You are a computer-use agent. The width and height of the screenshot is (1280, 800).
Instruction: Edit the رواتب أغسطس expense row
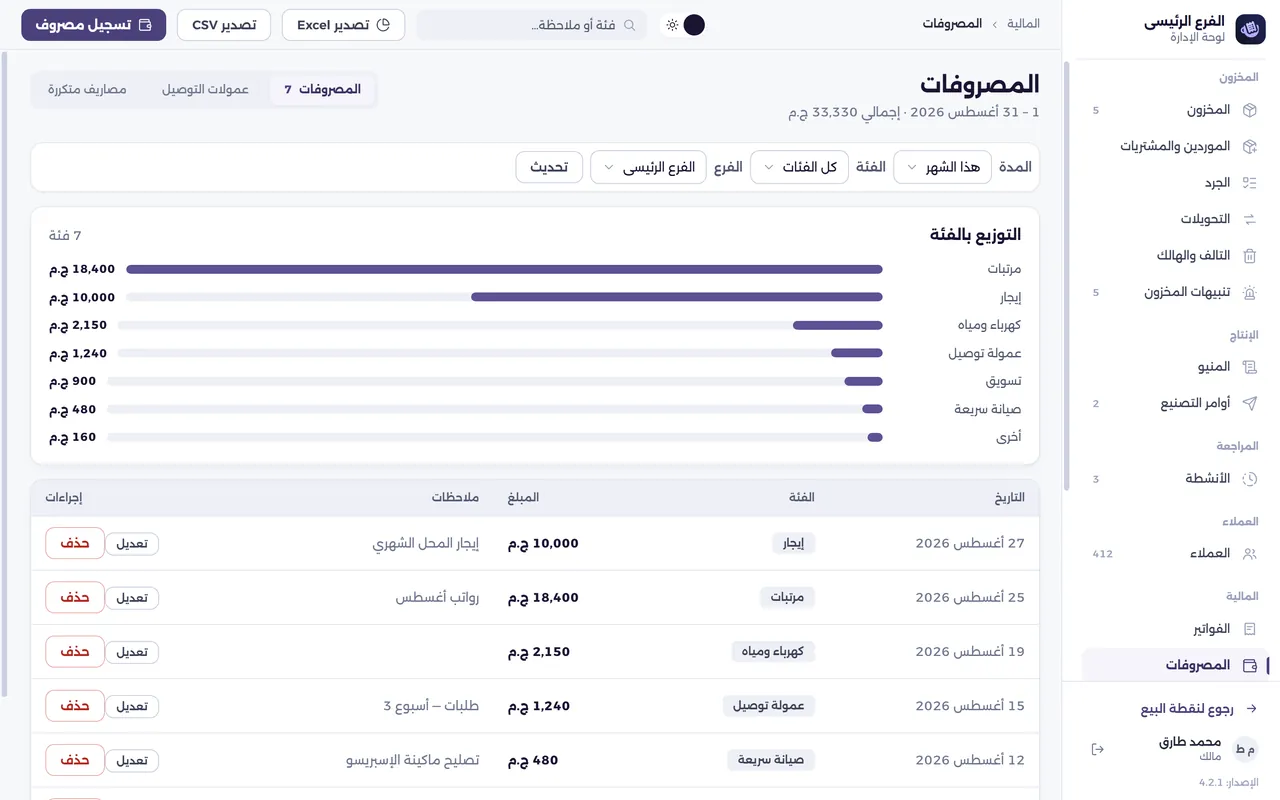132,598
